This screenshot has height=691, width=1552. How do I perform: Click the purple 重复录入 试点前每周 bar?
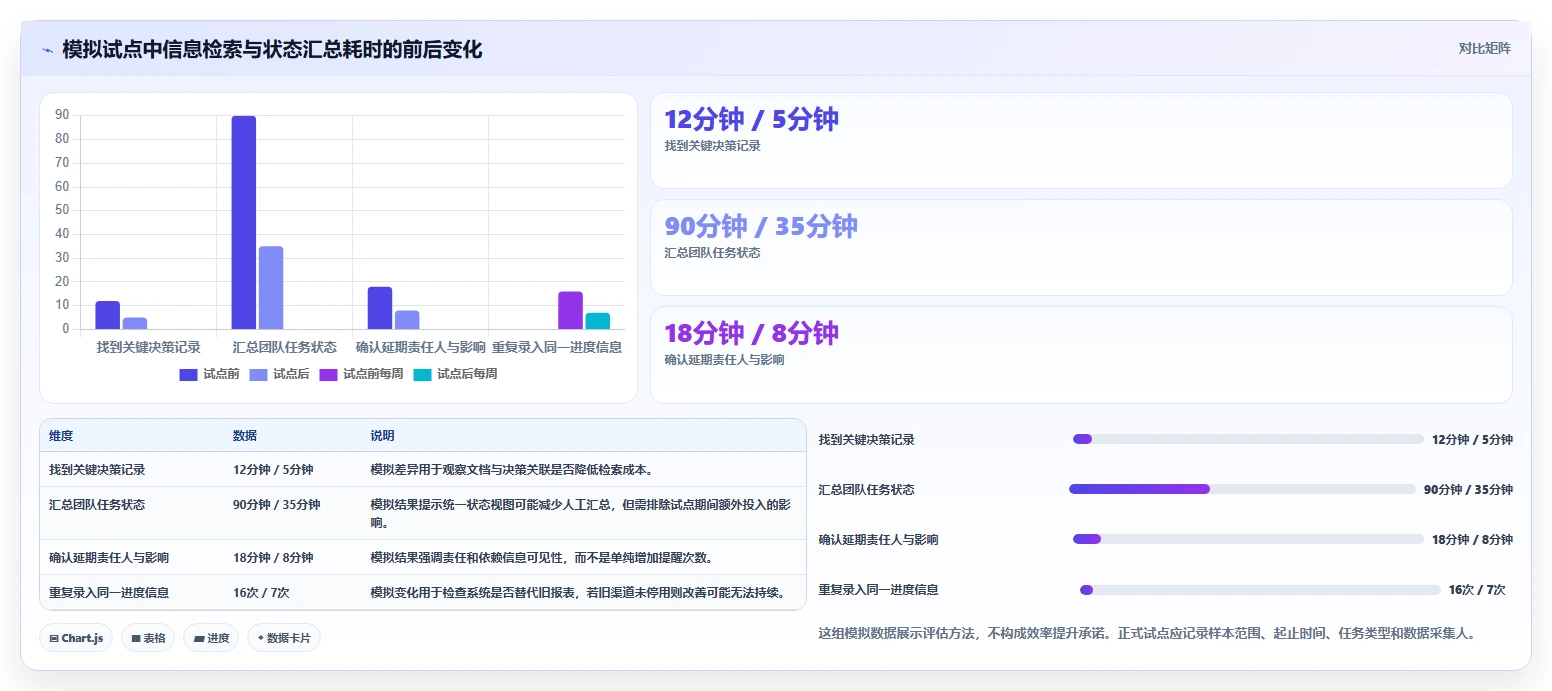570,310
